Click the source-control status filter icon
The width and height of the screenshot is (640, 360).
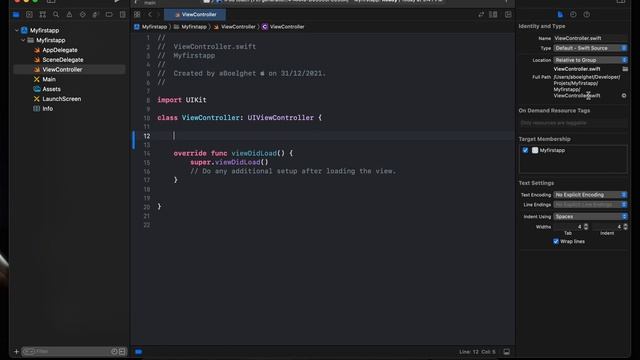[x=122, y=351]
